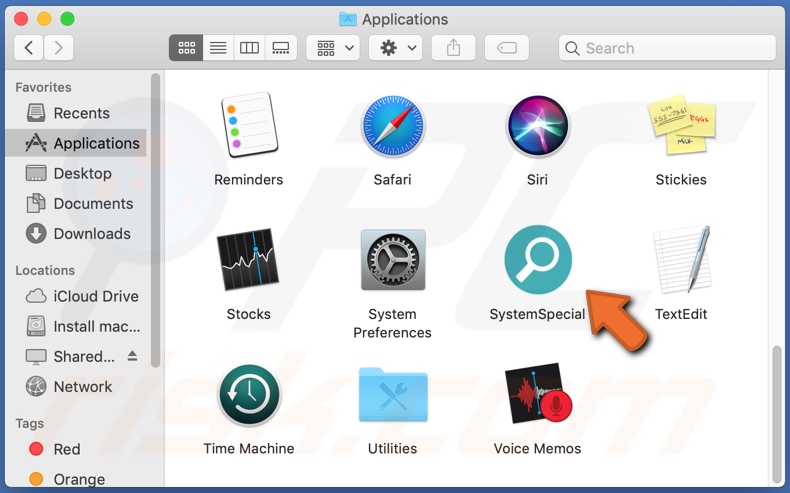
Task: Click the Time Machine name label
Action: 249,449
